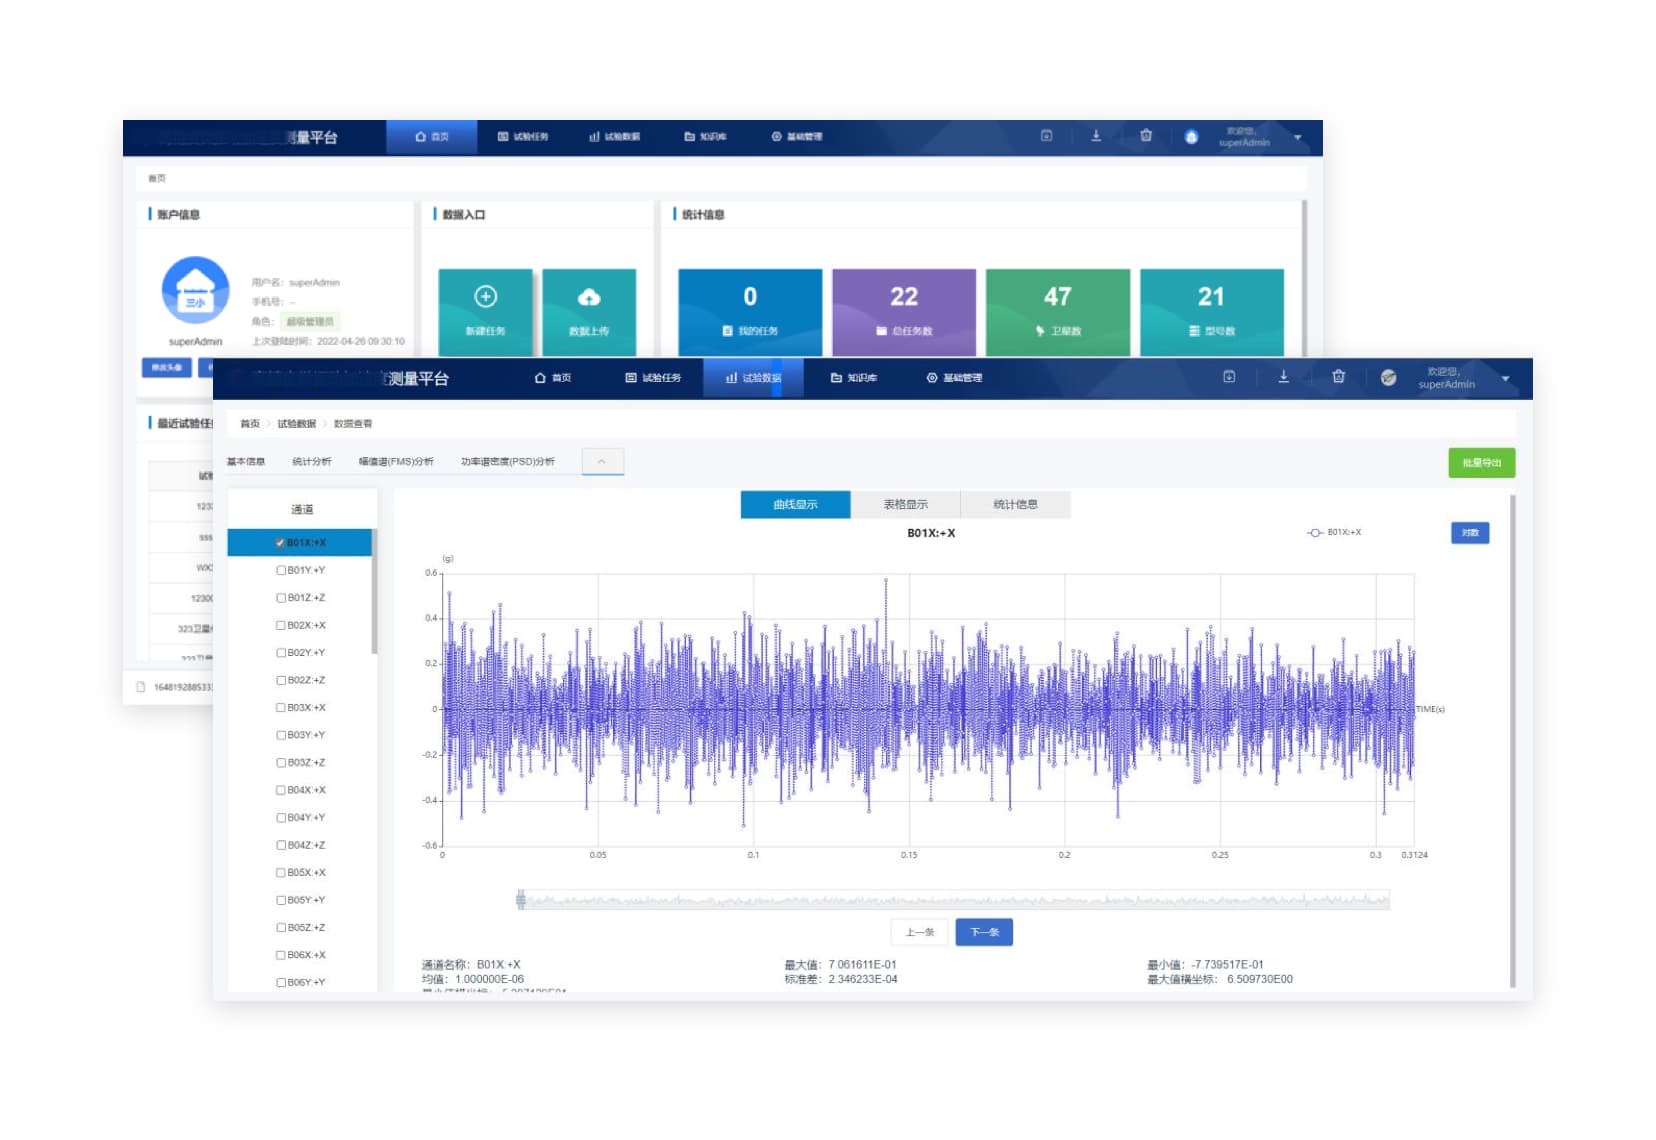Image resolution: width=1656 pixels, height=1140 pixels.
Task: Collapse the analysis tabs with chevron button
Action: click(x=602, y=461)
